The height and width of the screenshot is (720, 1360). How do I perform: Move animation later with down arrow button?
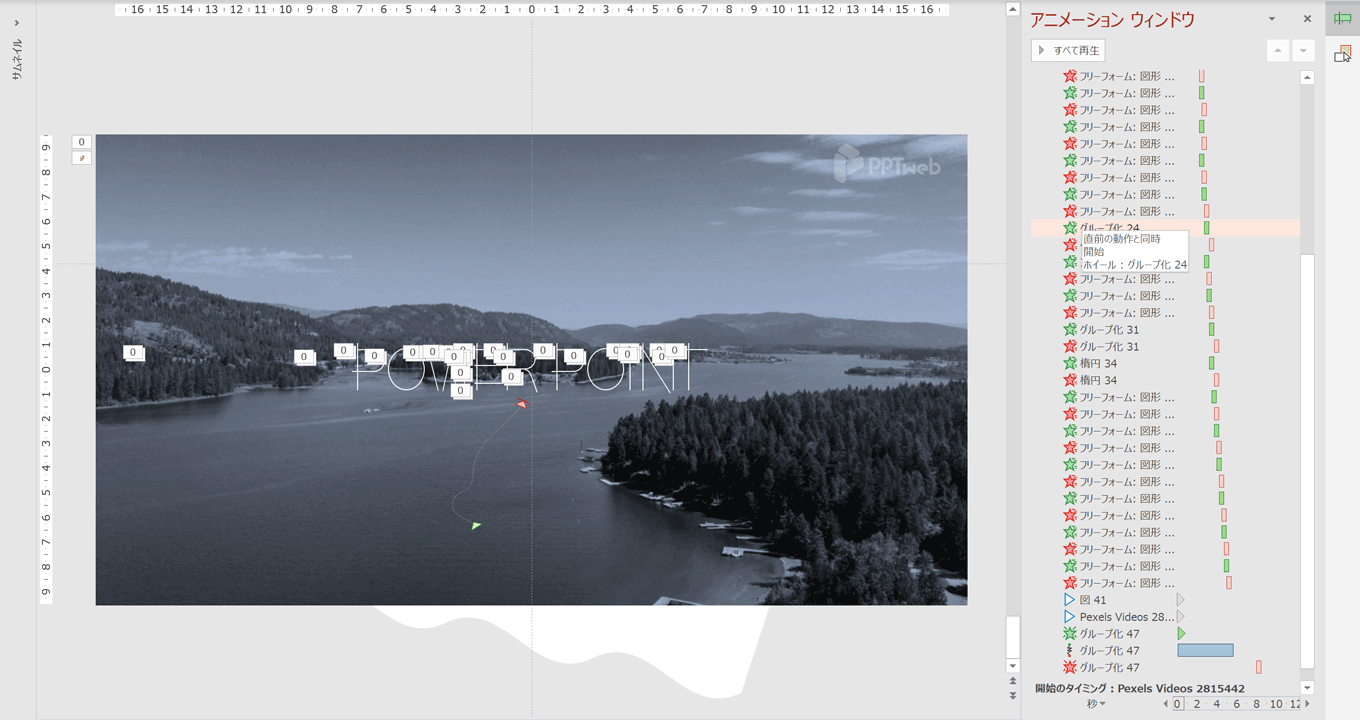coord(1303,51)
